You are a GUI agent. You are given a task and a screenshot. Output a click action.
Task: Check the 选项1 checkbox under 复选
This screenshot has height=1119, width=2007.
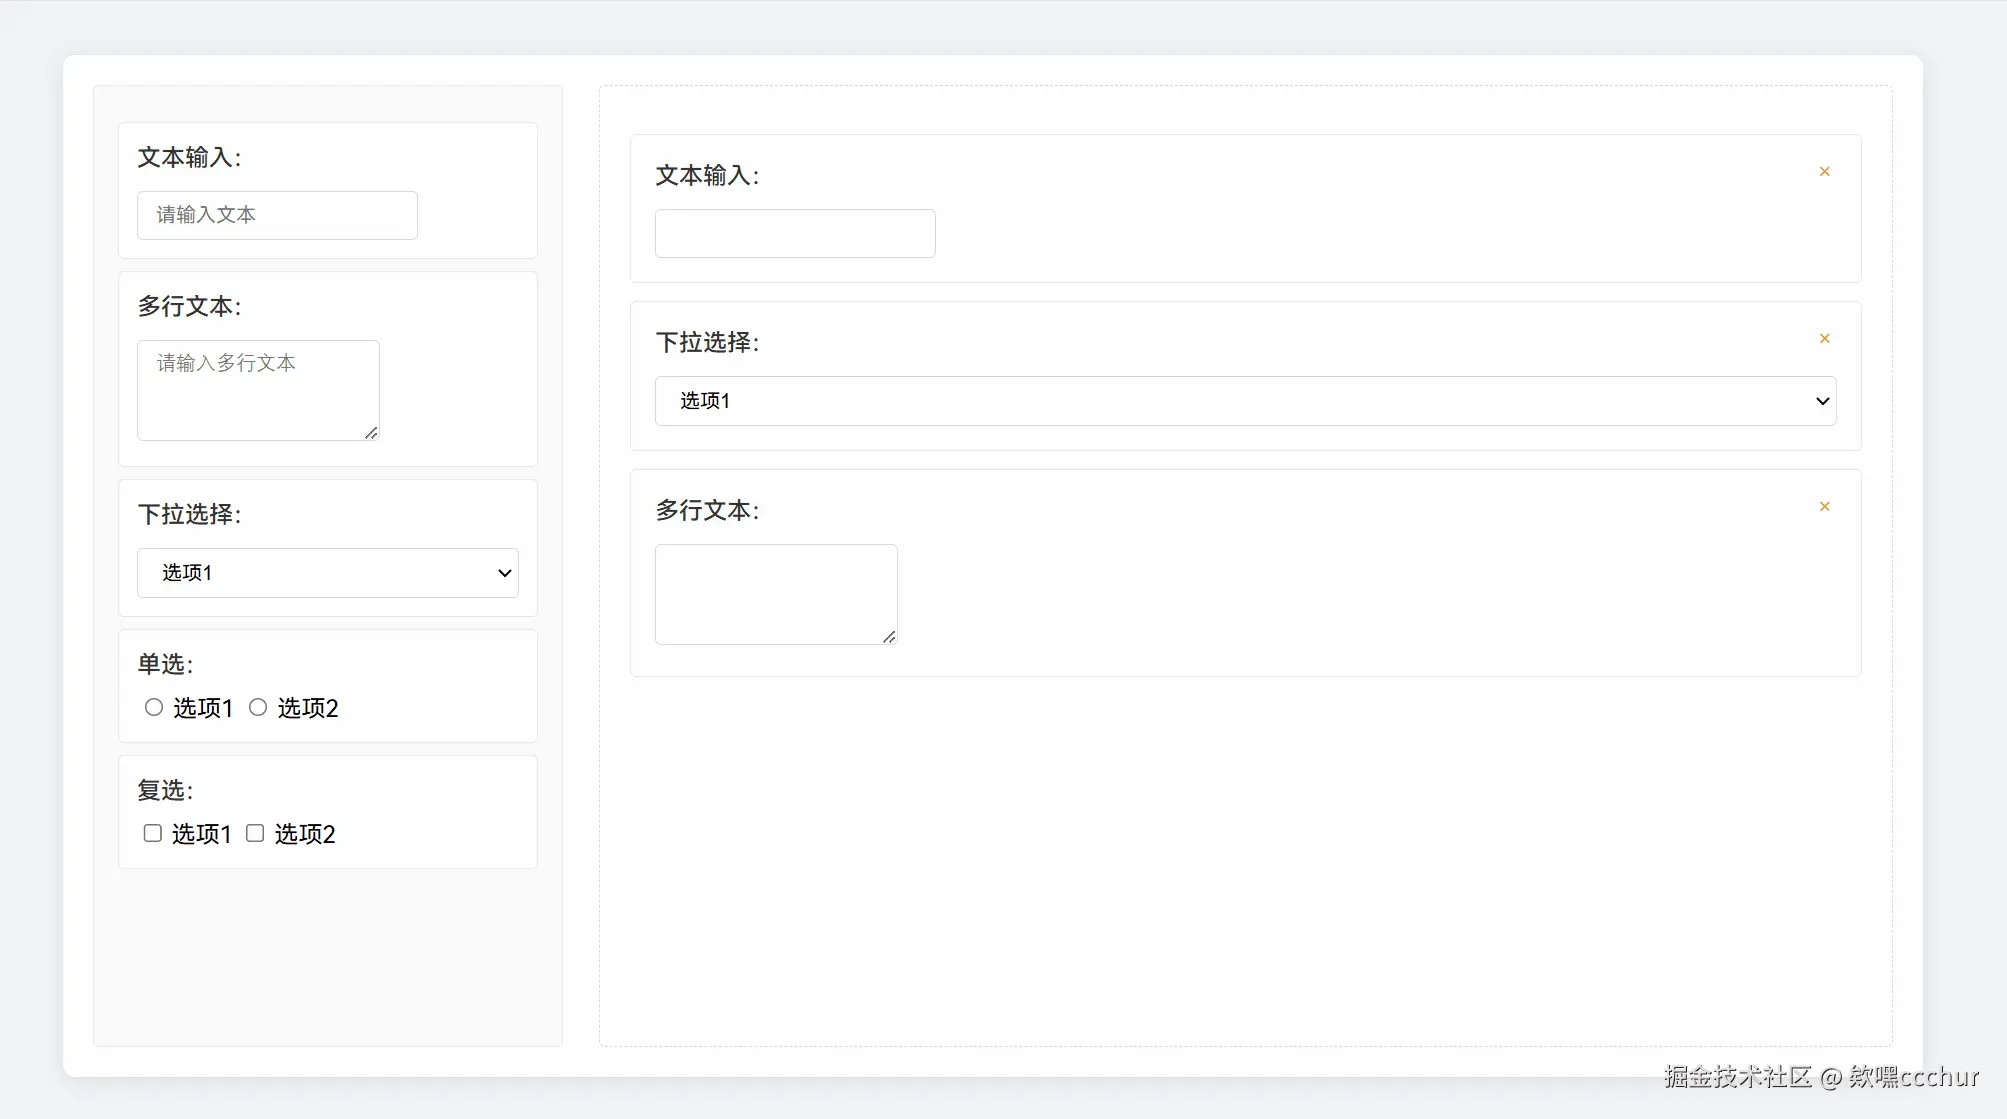[x=152, y=832]
